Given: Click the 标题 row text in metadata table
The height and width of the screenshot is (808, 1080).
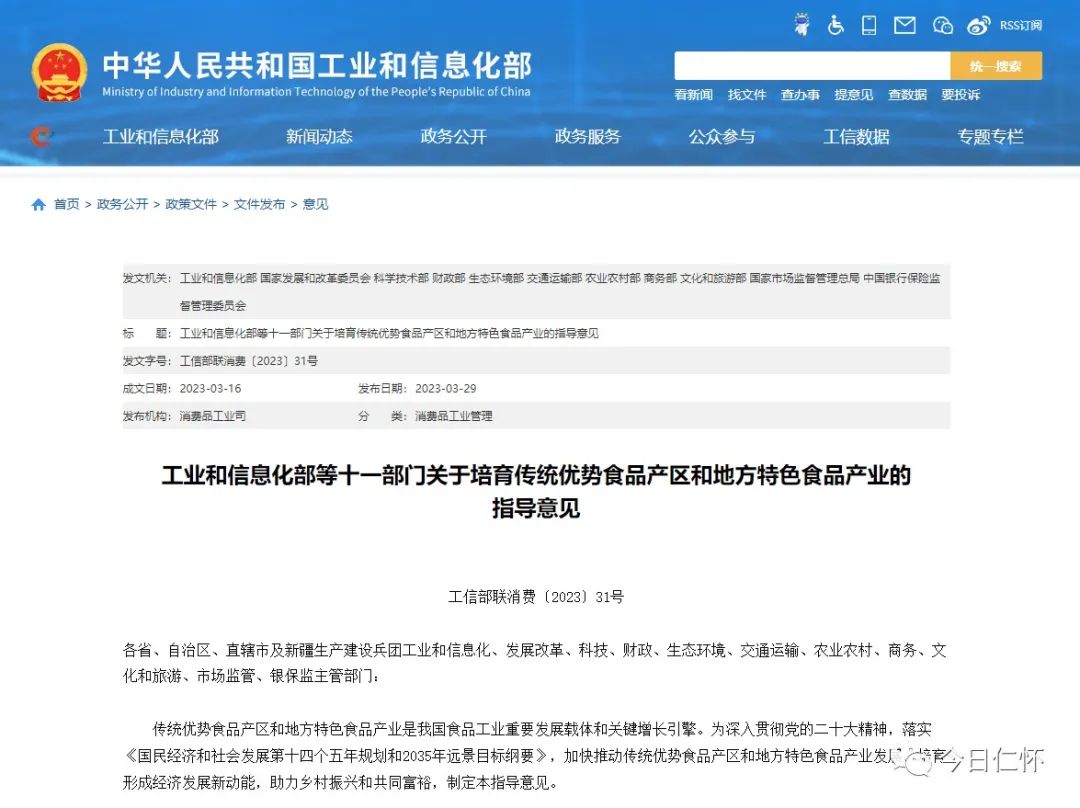Looking at the screenshot, I should pos(389,333).
